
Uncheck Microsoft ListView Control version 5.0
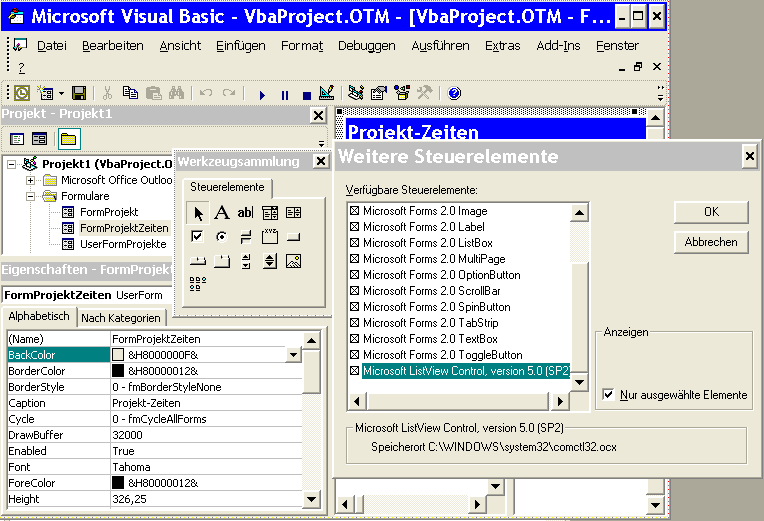coord(353,371)
